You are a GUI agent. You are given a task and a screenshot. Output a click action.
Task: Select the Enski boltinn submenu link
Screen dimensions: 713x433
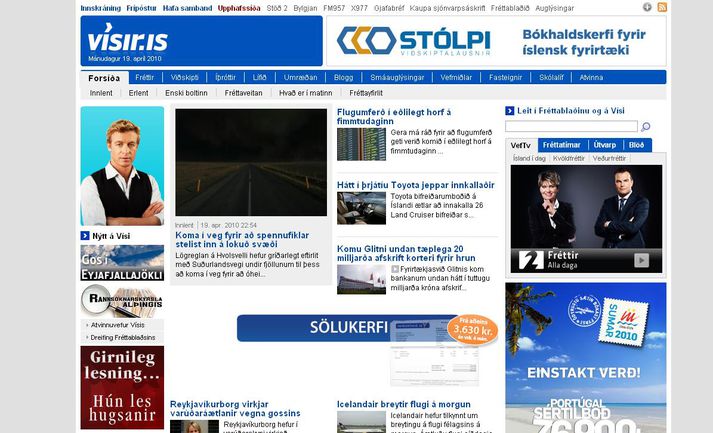pos(186,93)
